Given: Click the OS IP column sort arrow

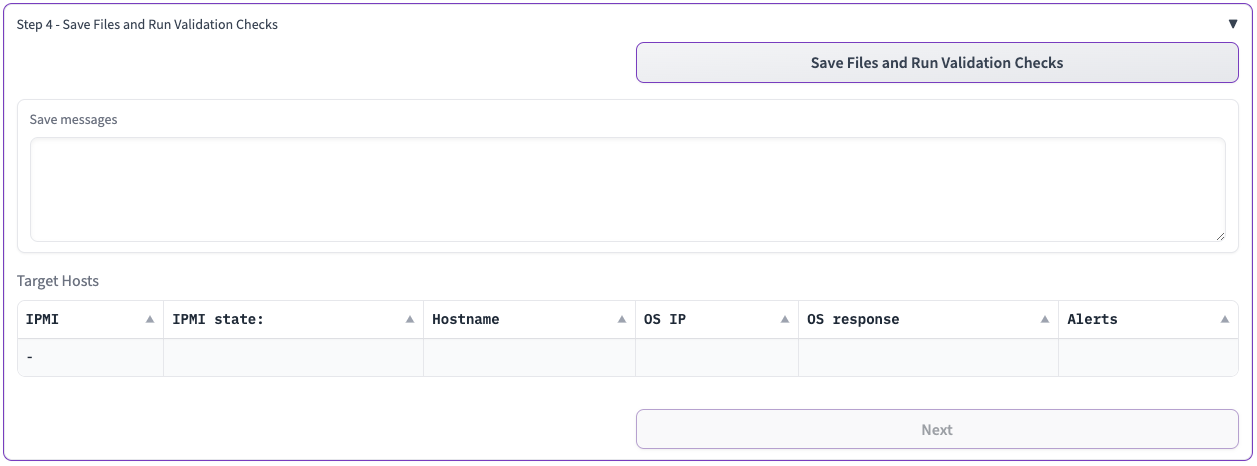Looking at the screenshot, I should (785, 320).
